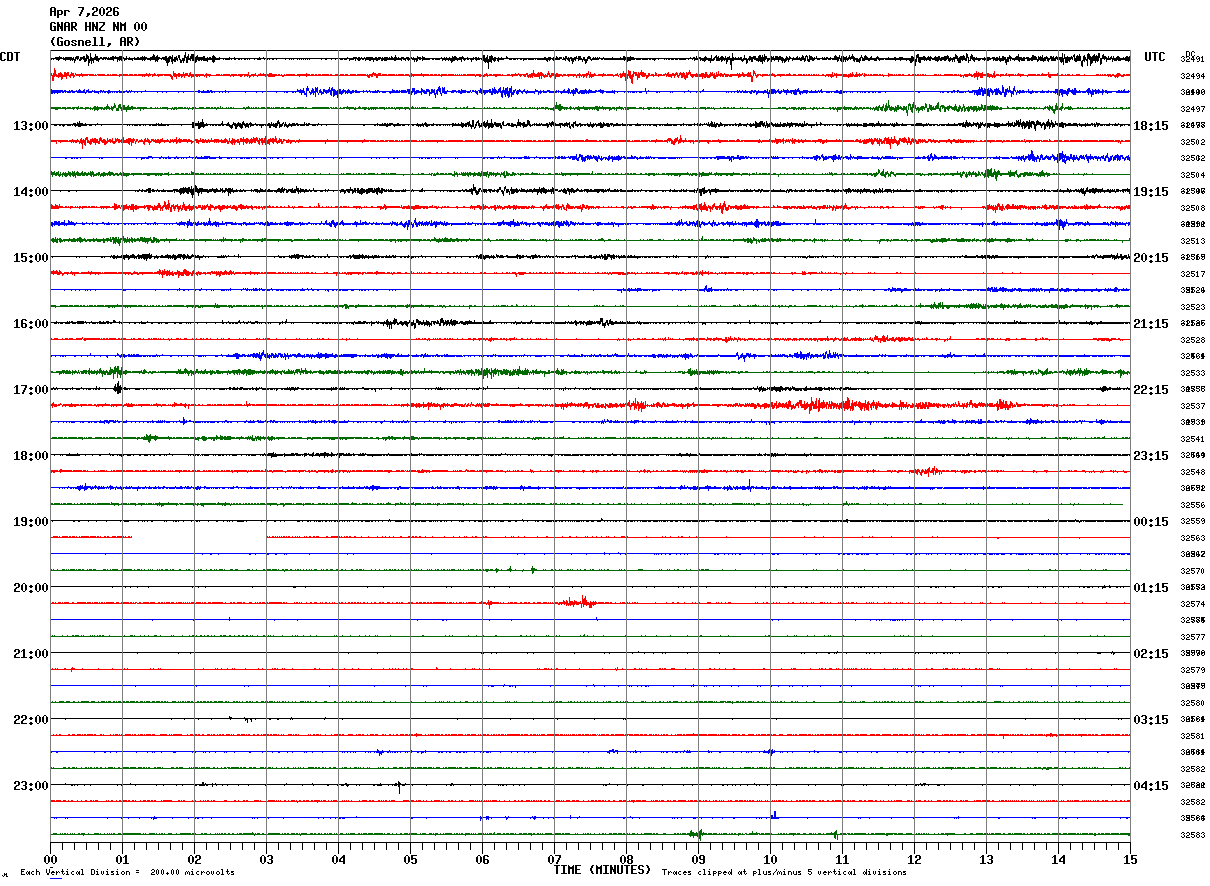Click minute tick label 14 on the axis
This screenshot has height=886, width=1210.
coord(1058,859)
